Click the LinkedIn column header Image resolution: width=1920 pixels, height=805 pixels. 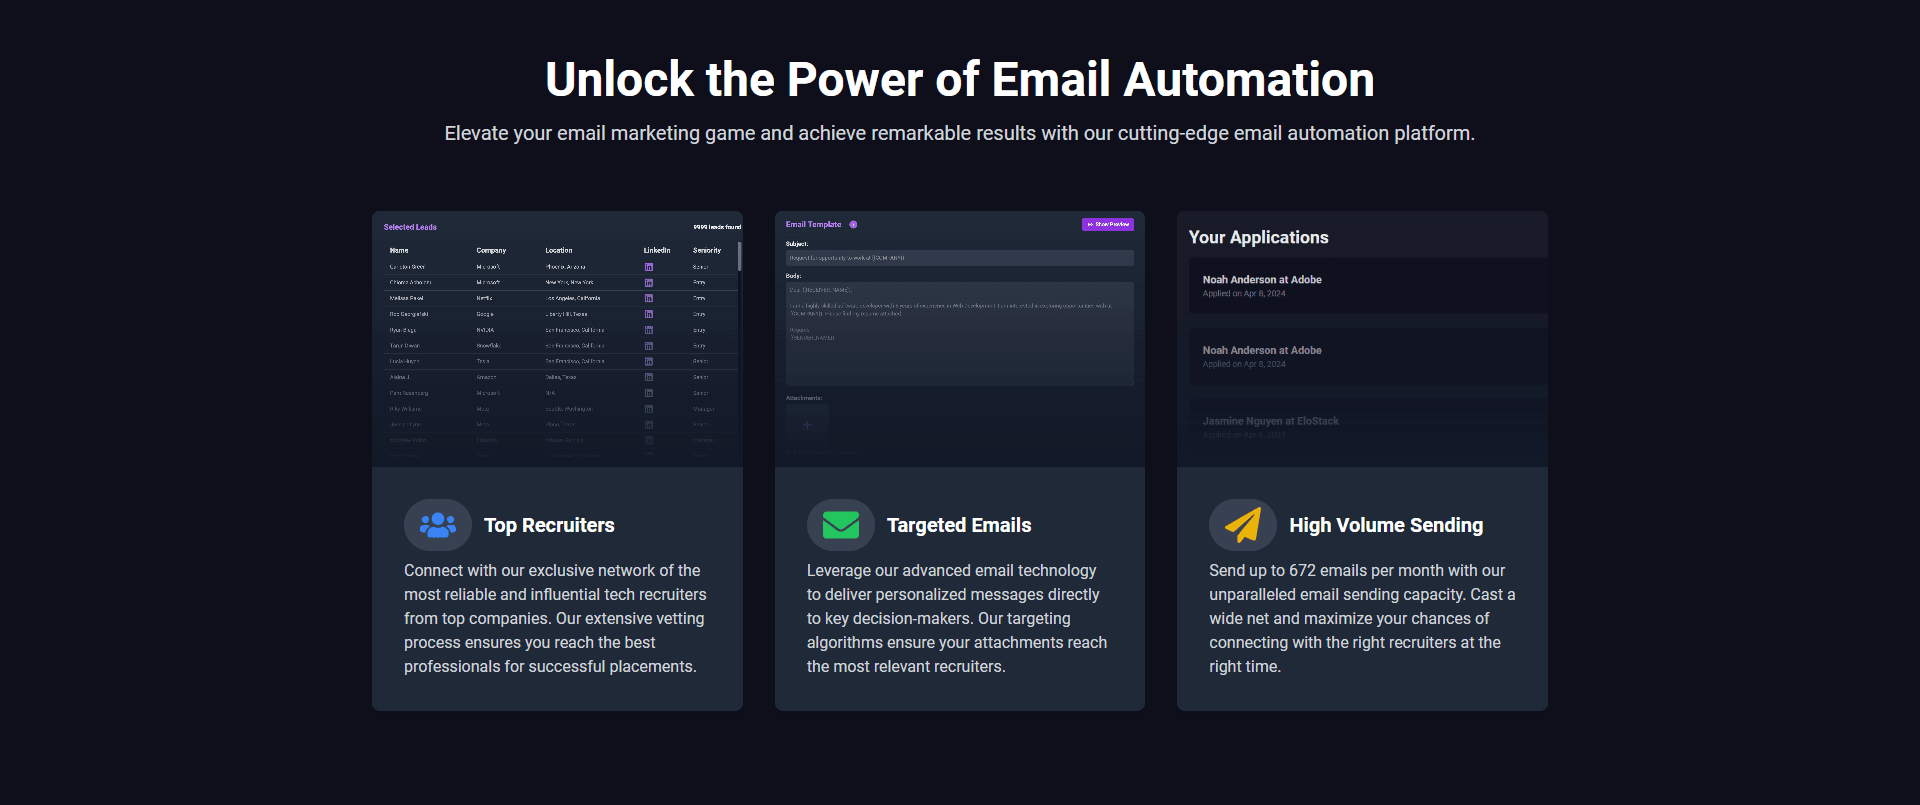[657, 251]
